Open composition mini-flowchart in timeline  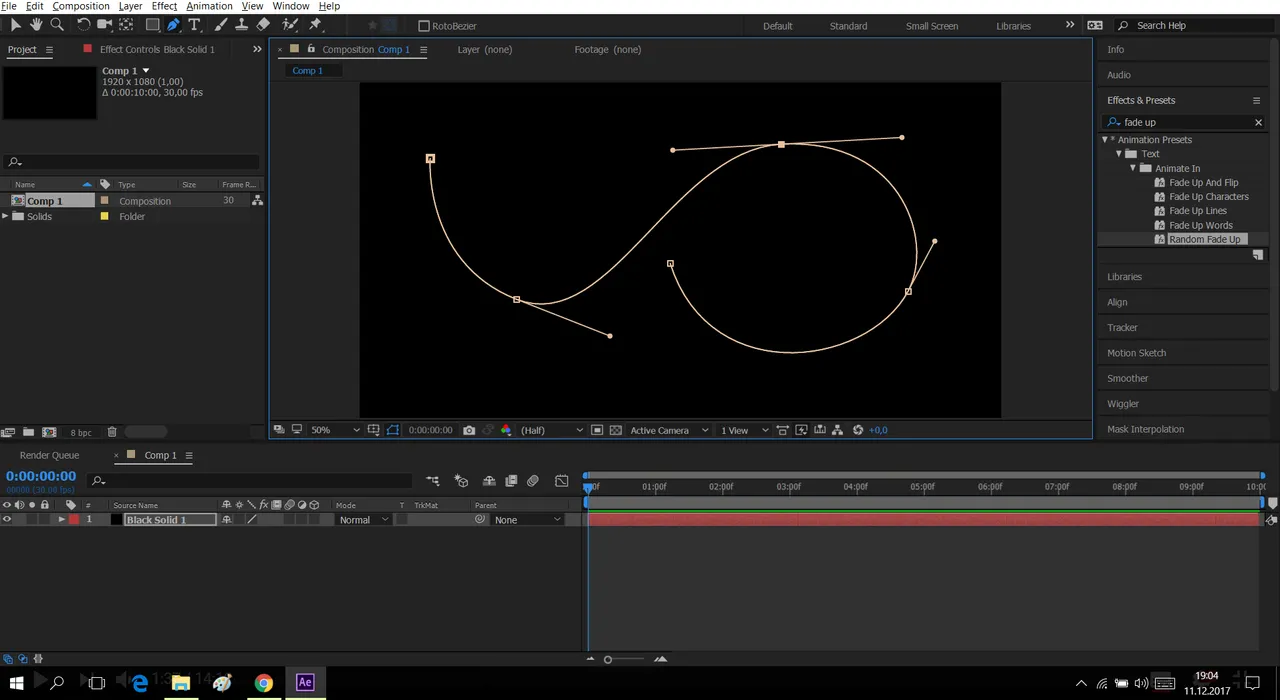[433, 481]
